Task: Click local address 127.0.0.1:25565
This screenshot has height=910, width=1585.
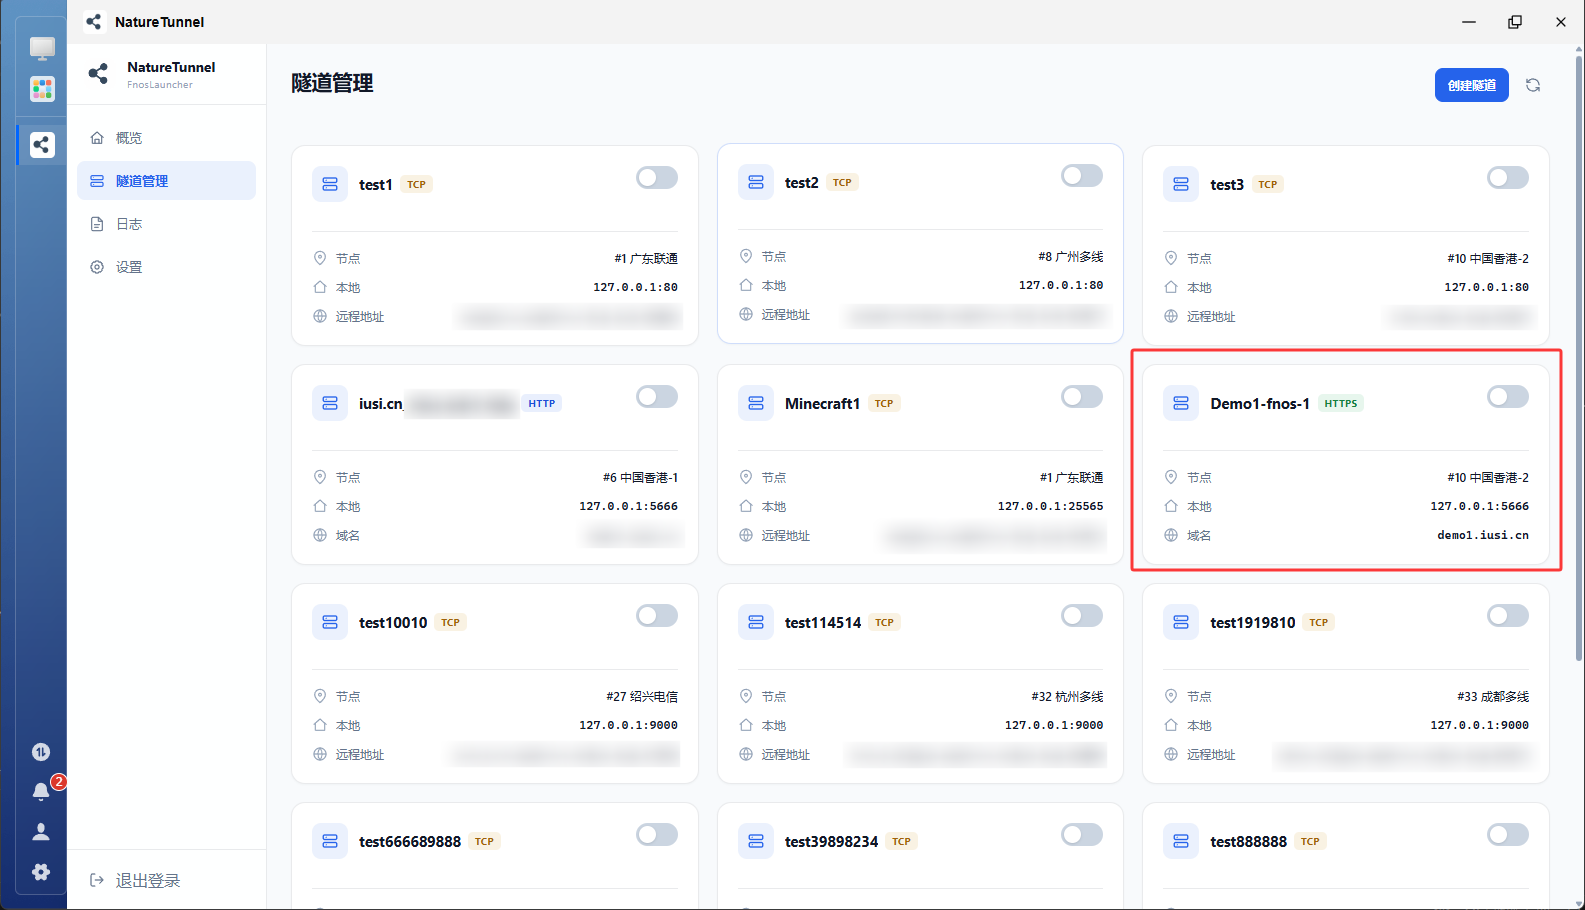Action: pyautogui.click(x=1050, y=506)
